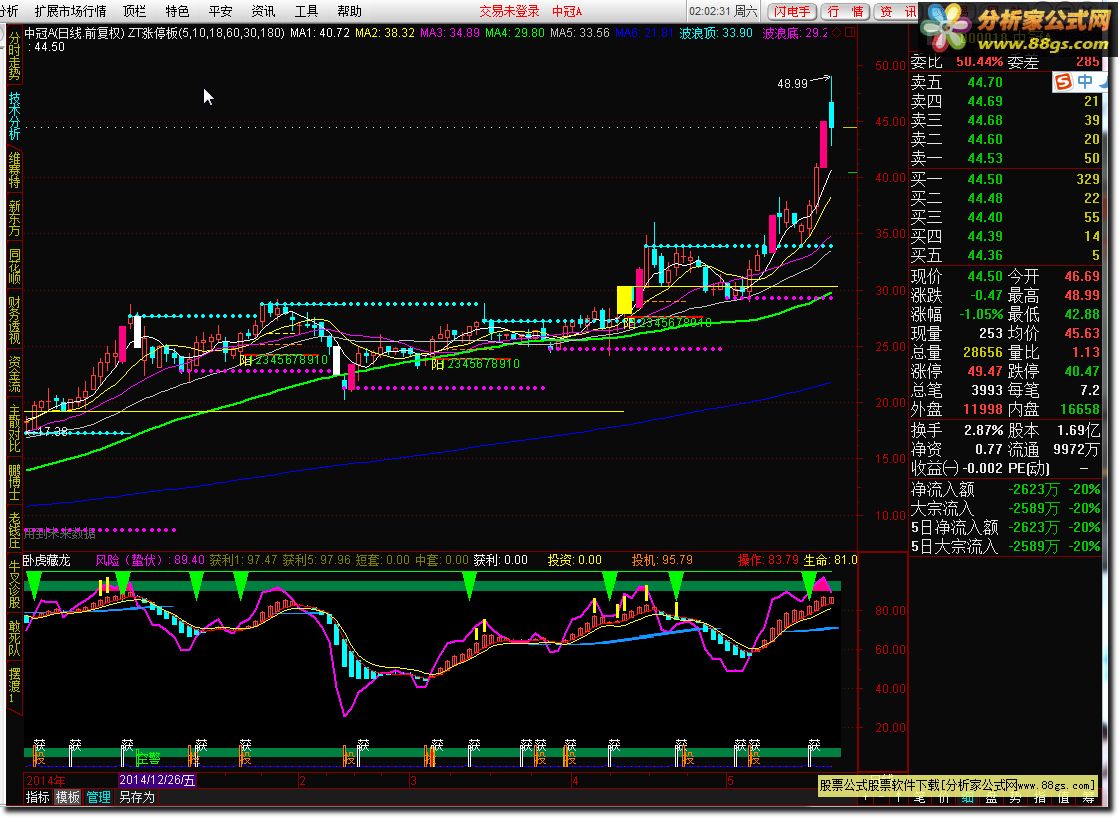1120x818 pixels.
Task: Open the 工具 menu
Action: pos(306,11)
